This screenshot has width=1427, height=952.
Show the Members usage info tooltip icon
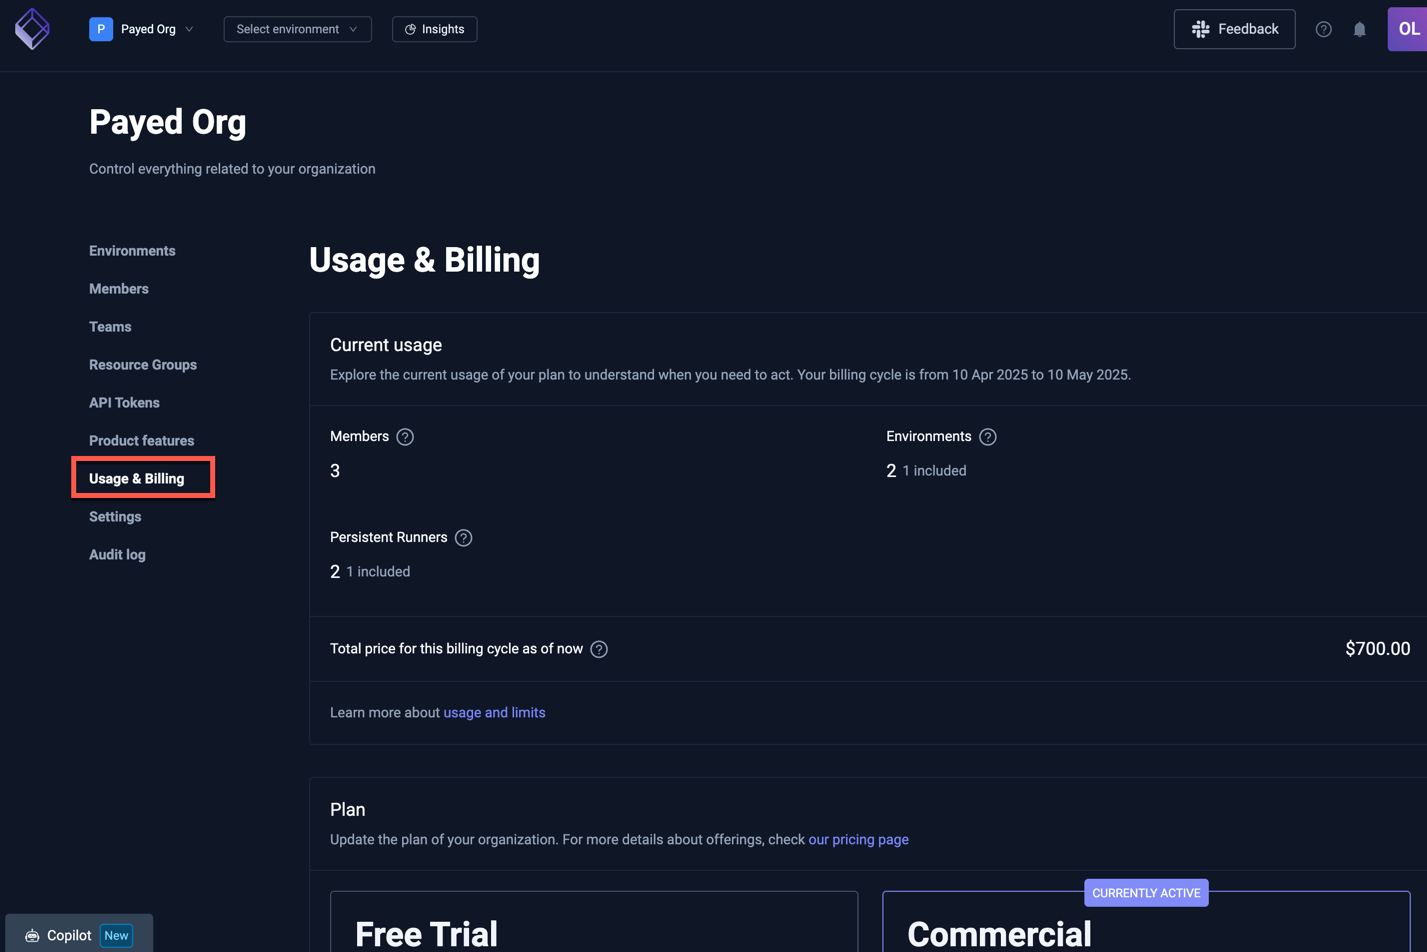click(x=405, y=437)
